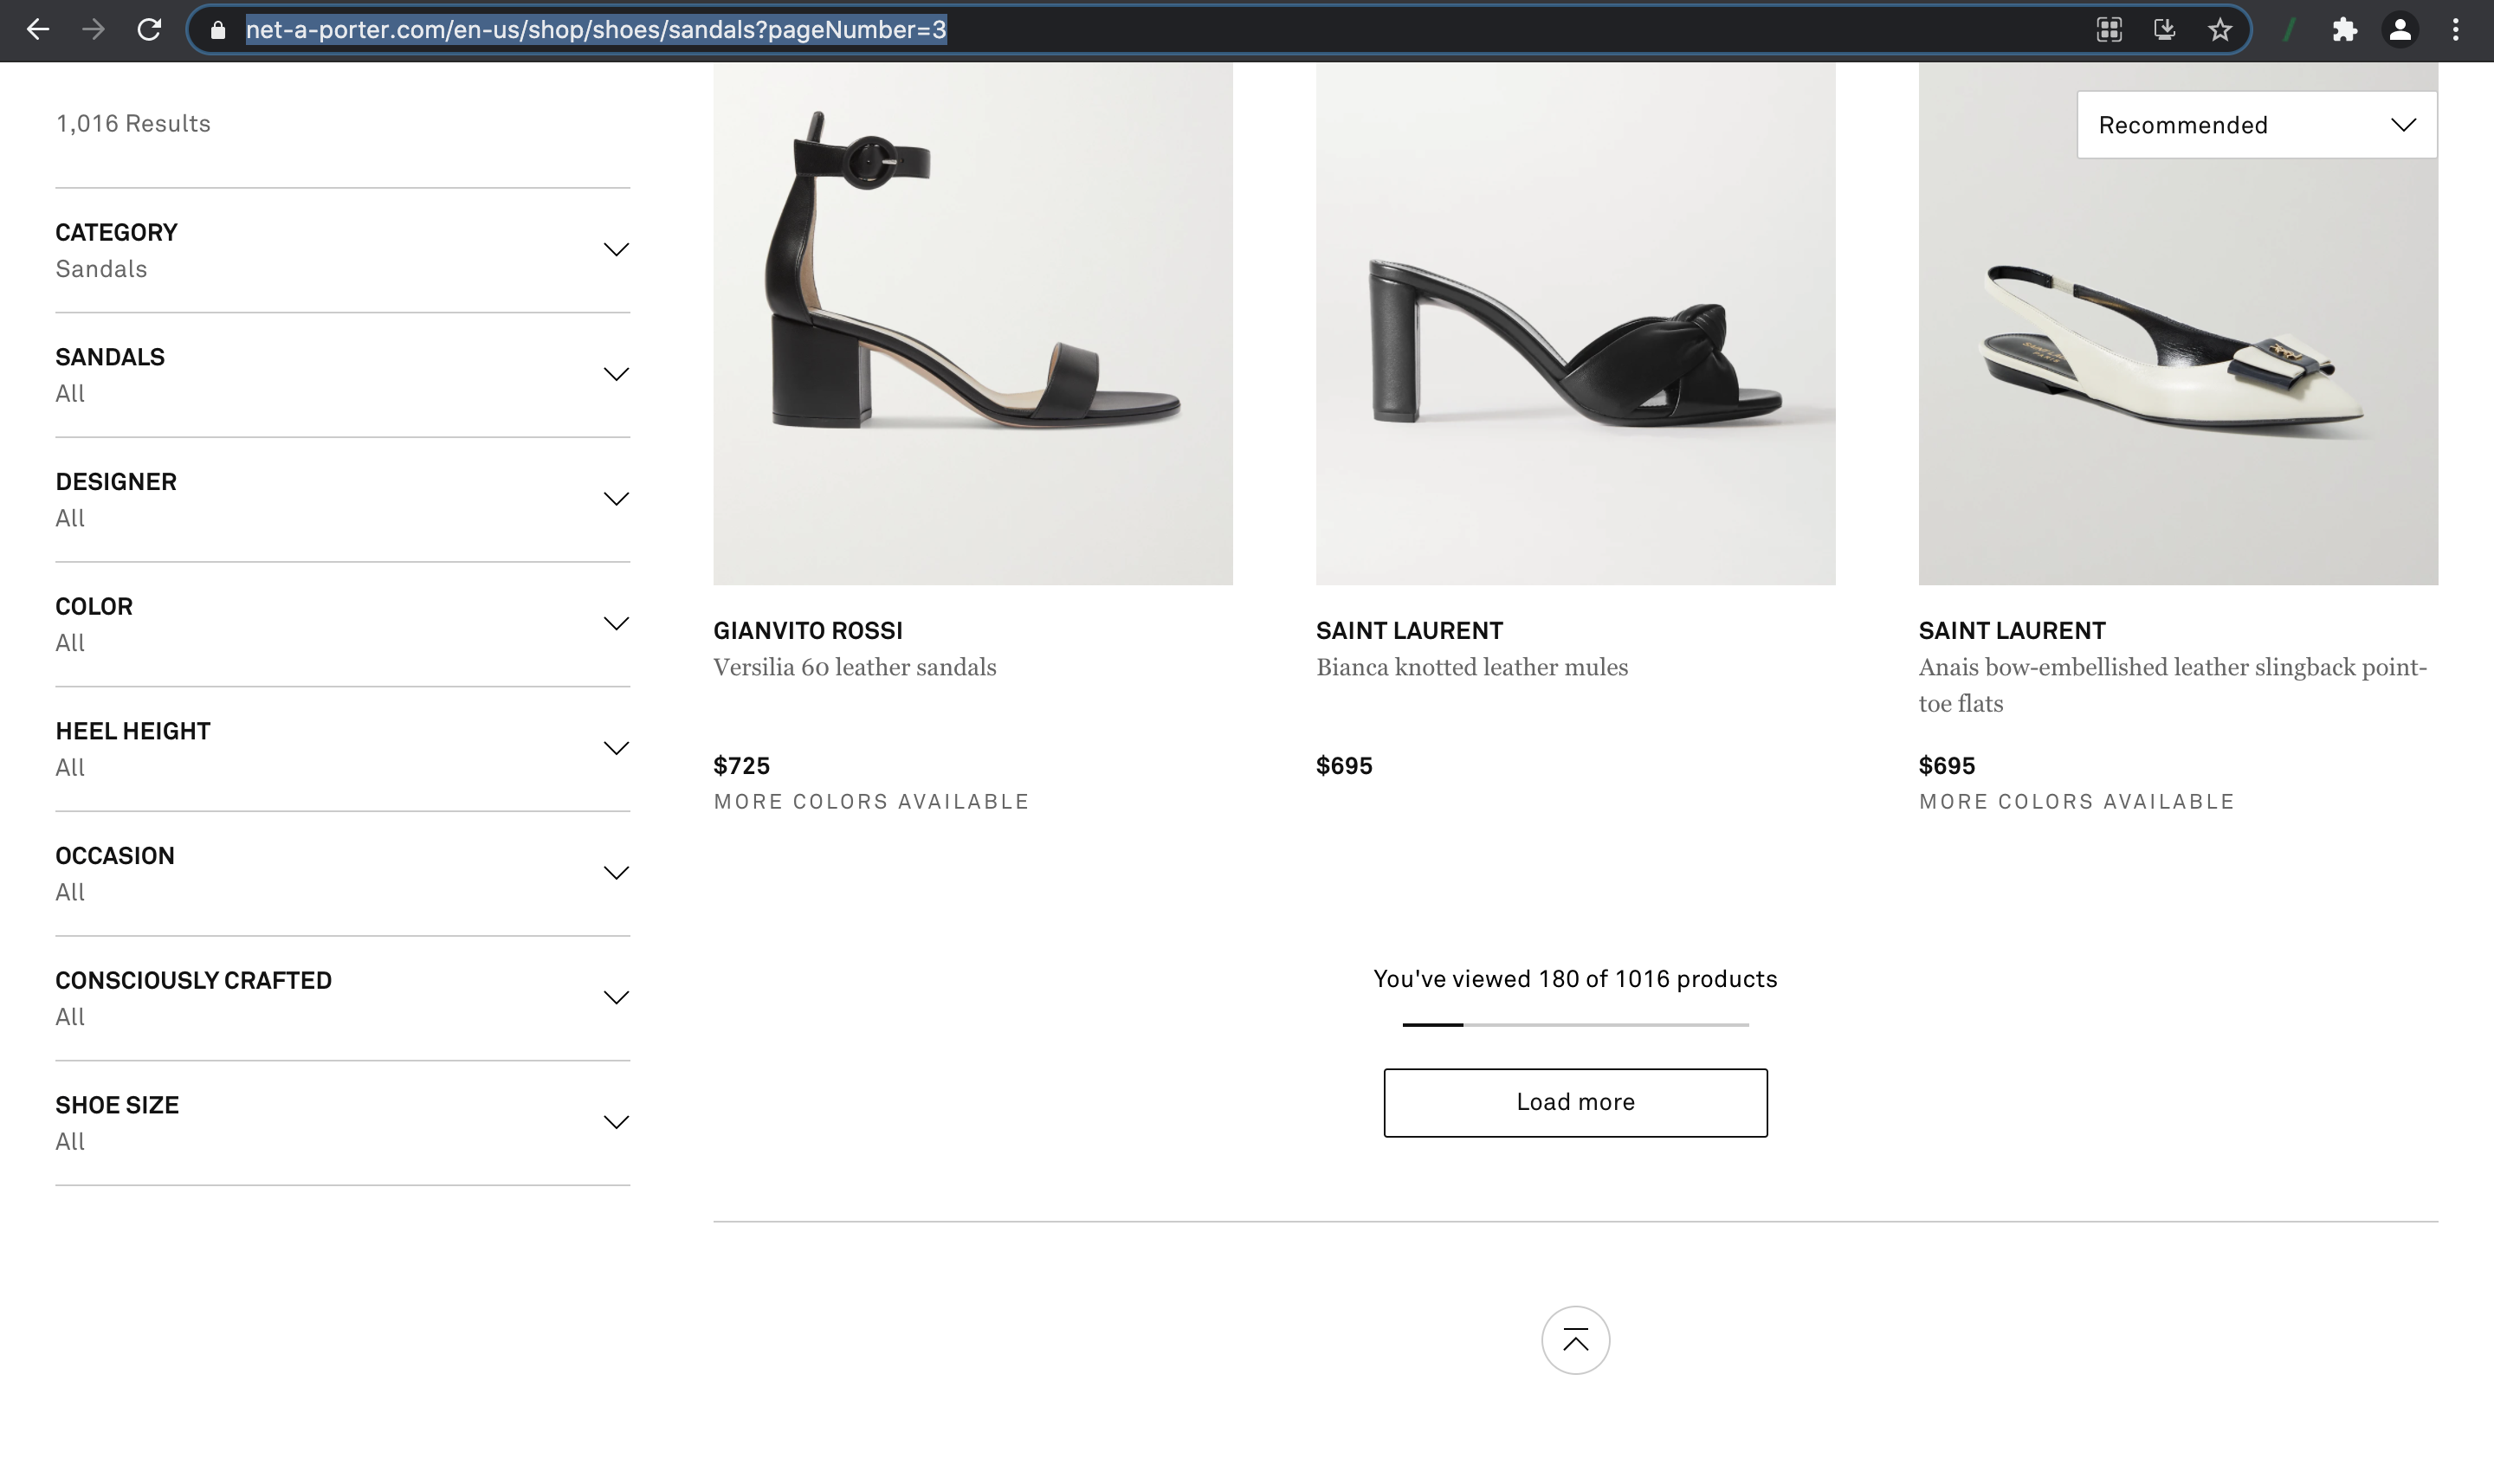The image size is (2494, 1484).
Task: Expand the Heel Height filter
Action: (x=616, y=748)
